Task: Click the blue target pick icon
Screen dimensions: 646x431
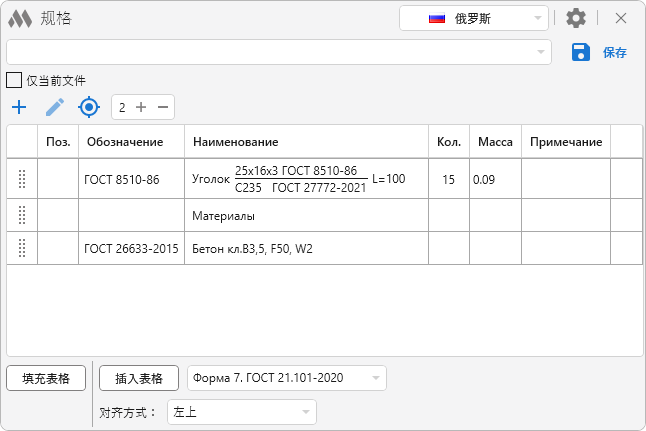Action: point(90,107)
